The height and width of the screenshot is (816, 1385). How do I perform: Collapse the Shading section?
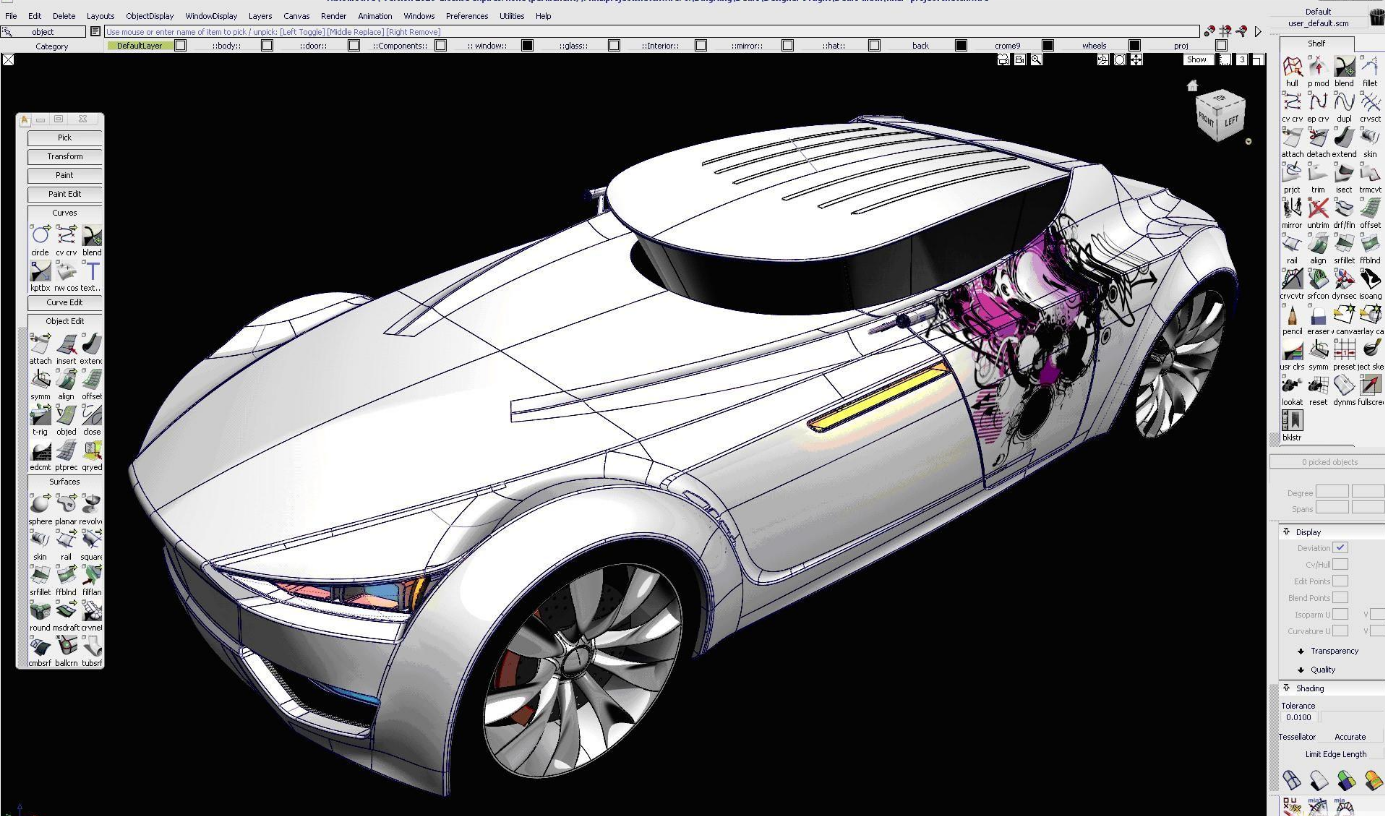pyautogui.click(x=1287, y=688)
